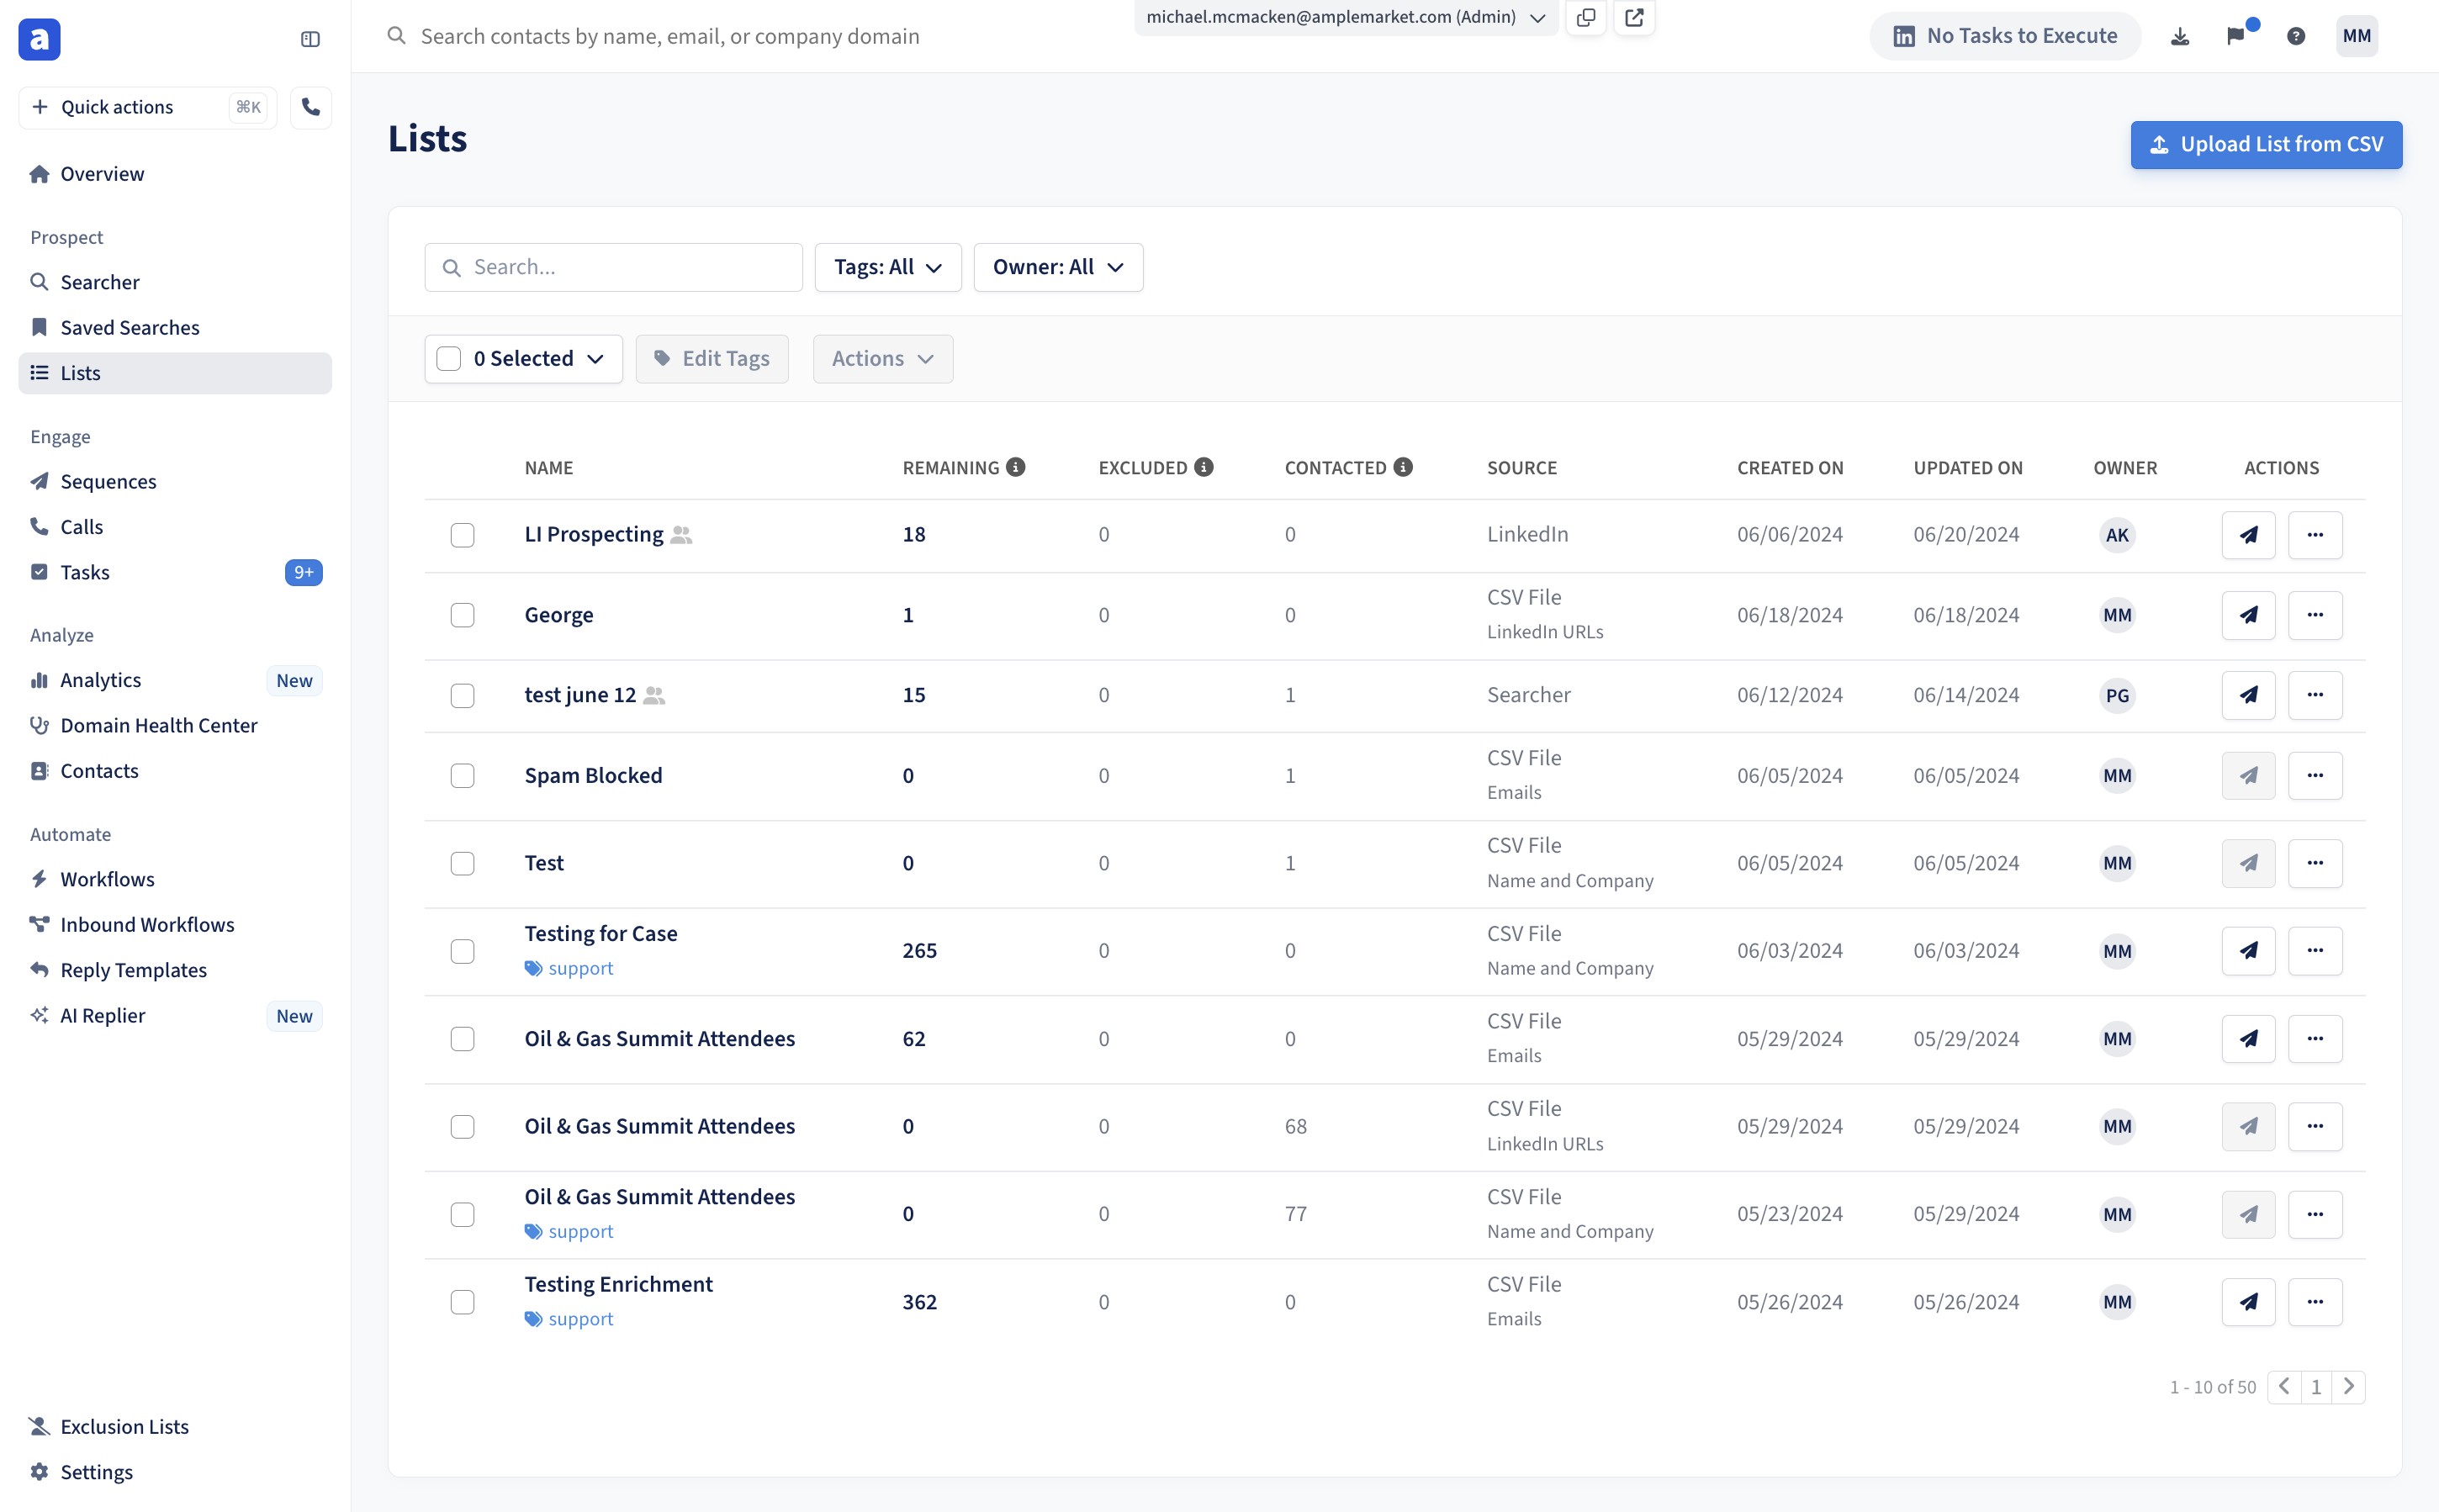Open the flag notifications icon
Viewport: 2439px width, 1512px height.
tap(2236, 37)
